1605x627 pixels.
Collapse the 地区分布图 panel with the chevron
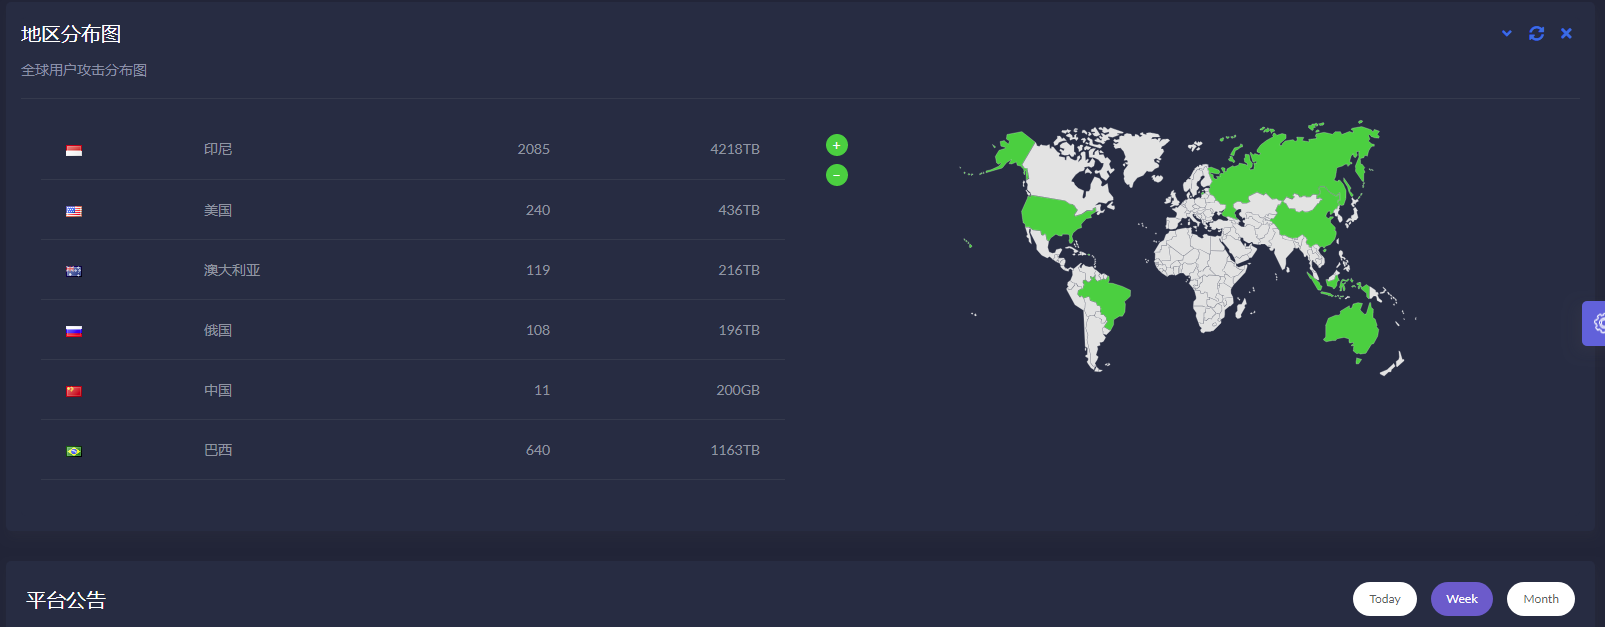pos(1507,33)
